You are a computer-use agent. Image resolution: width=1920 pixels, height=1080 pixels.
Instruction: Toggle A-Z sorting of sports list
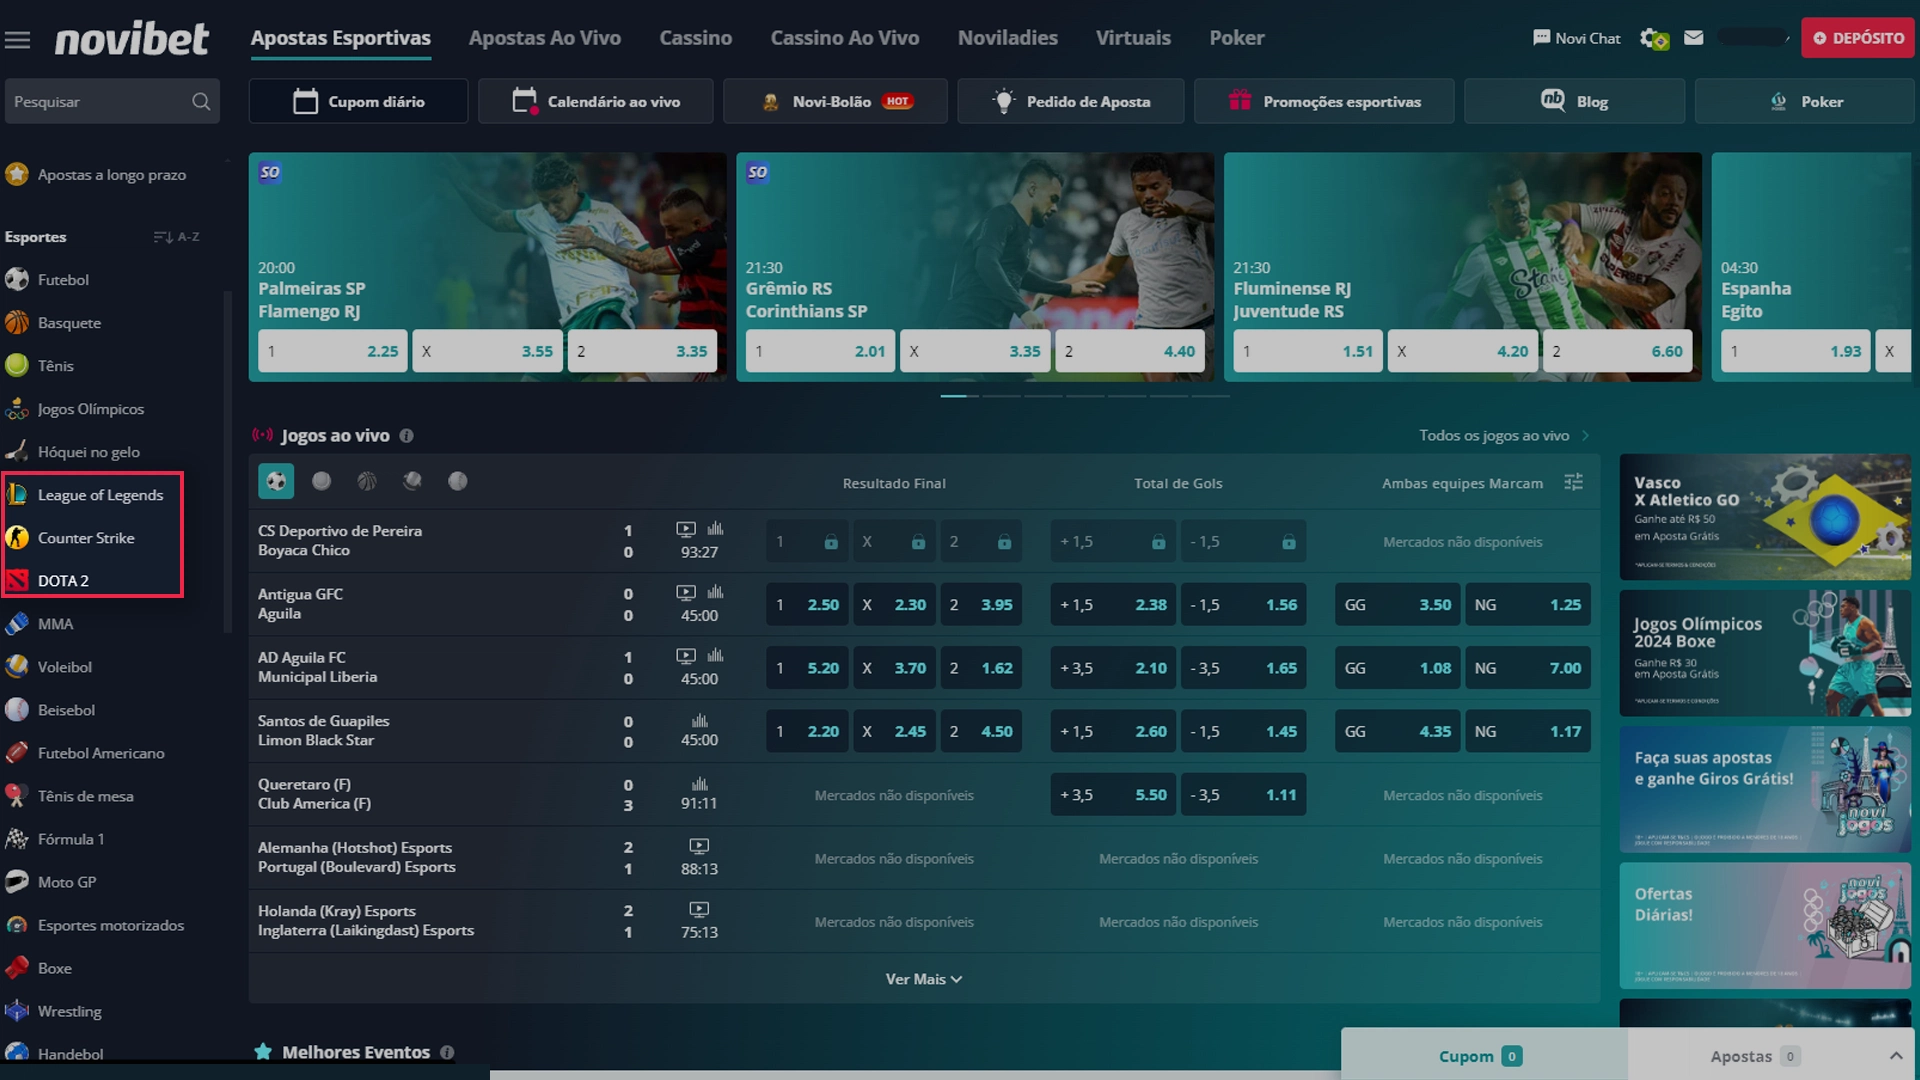tap(176, 237)
